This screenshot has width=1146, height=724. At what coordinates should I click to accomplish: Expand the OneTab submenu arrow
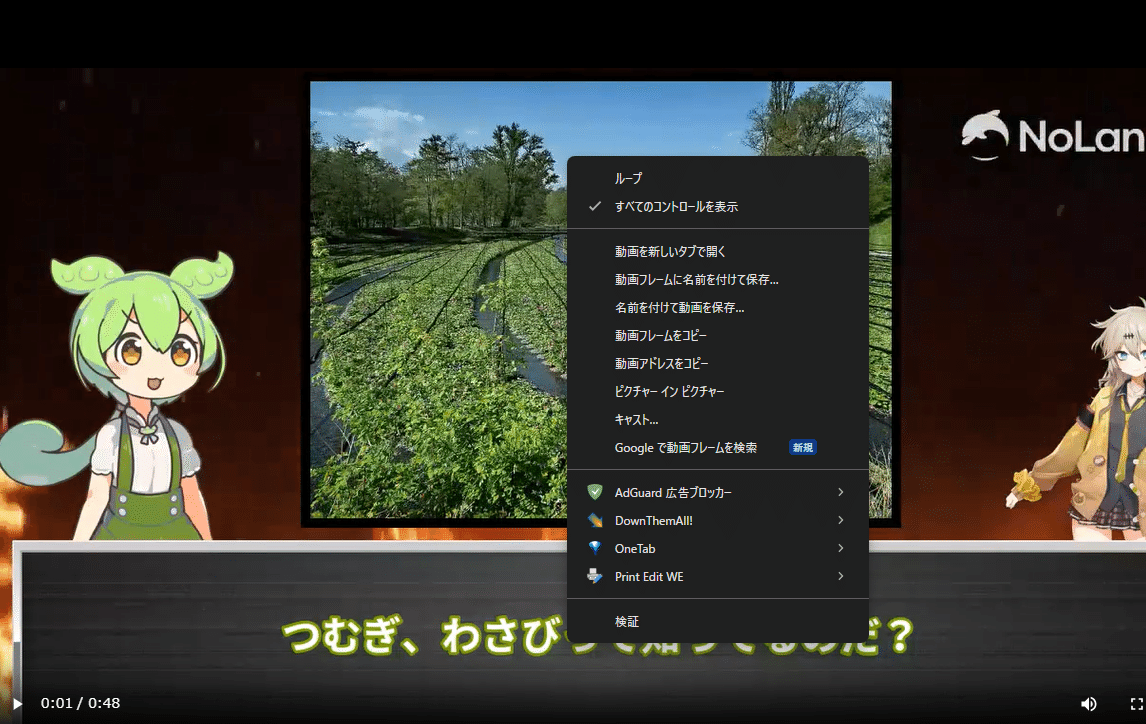pyautogui.click(x=840, y=548)
